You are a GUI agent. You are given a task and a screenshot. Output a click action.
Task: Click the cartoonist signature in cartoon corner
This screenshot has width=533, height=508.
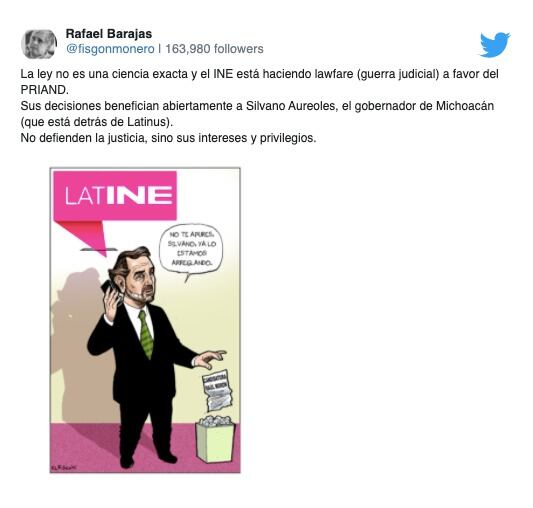[x=64, y=468]
